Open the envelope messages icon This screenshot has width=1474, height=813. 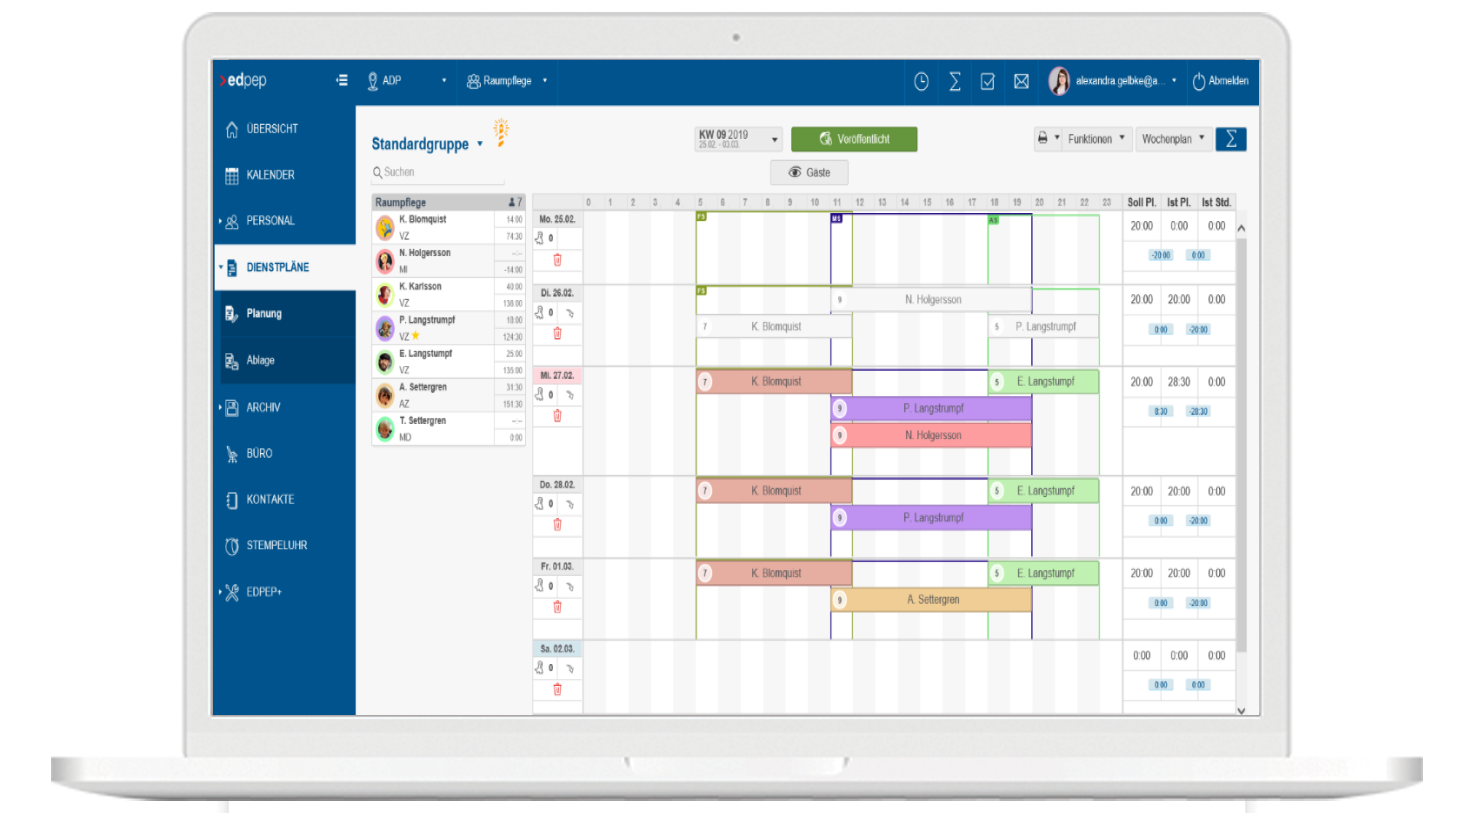coord(1021,82)
